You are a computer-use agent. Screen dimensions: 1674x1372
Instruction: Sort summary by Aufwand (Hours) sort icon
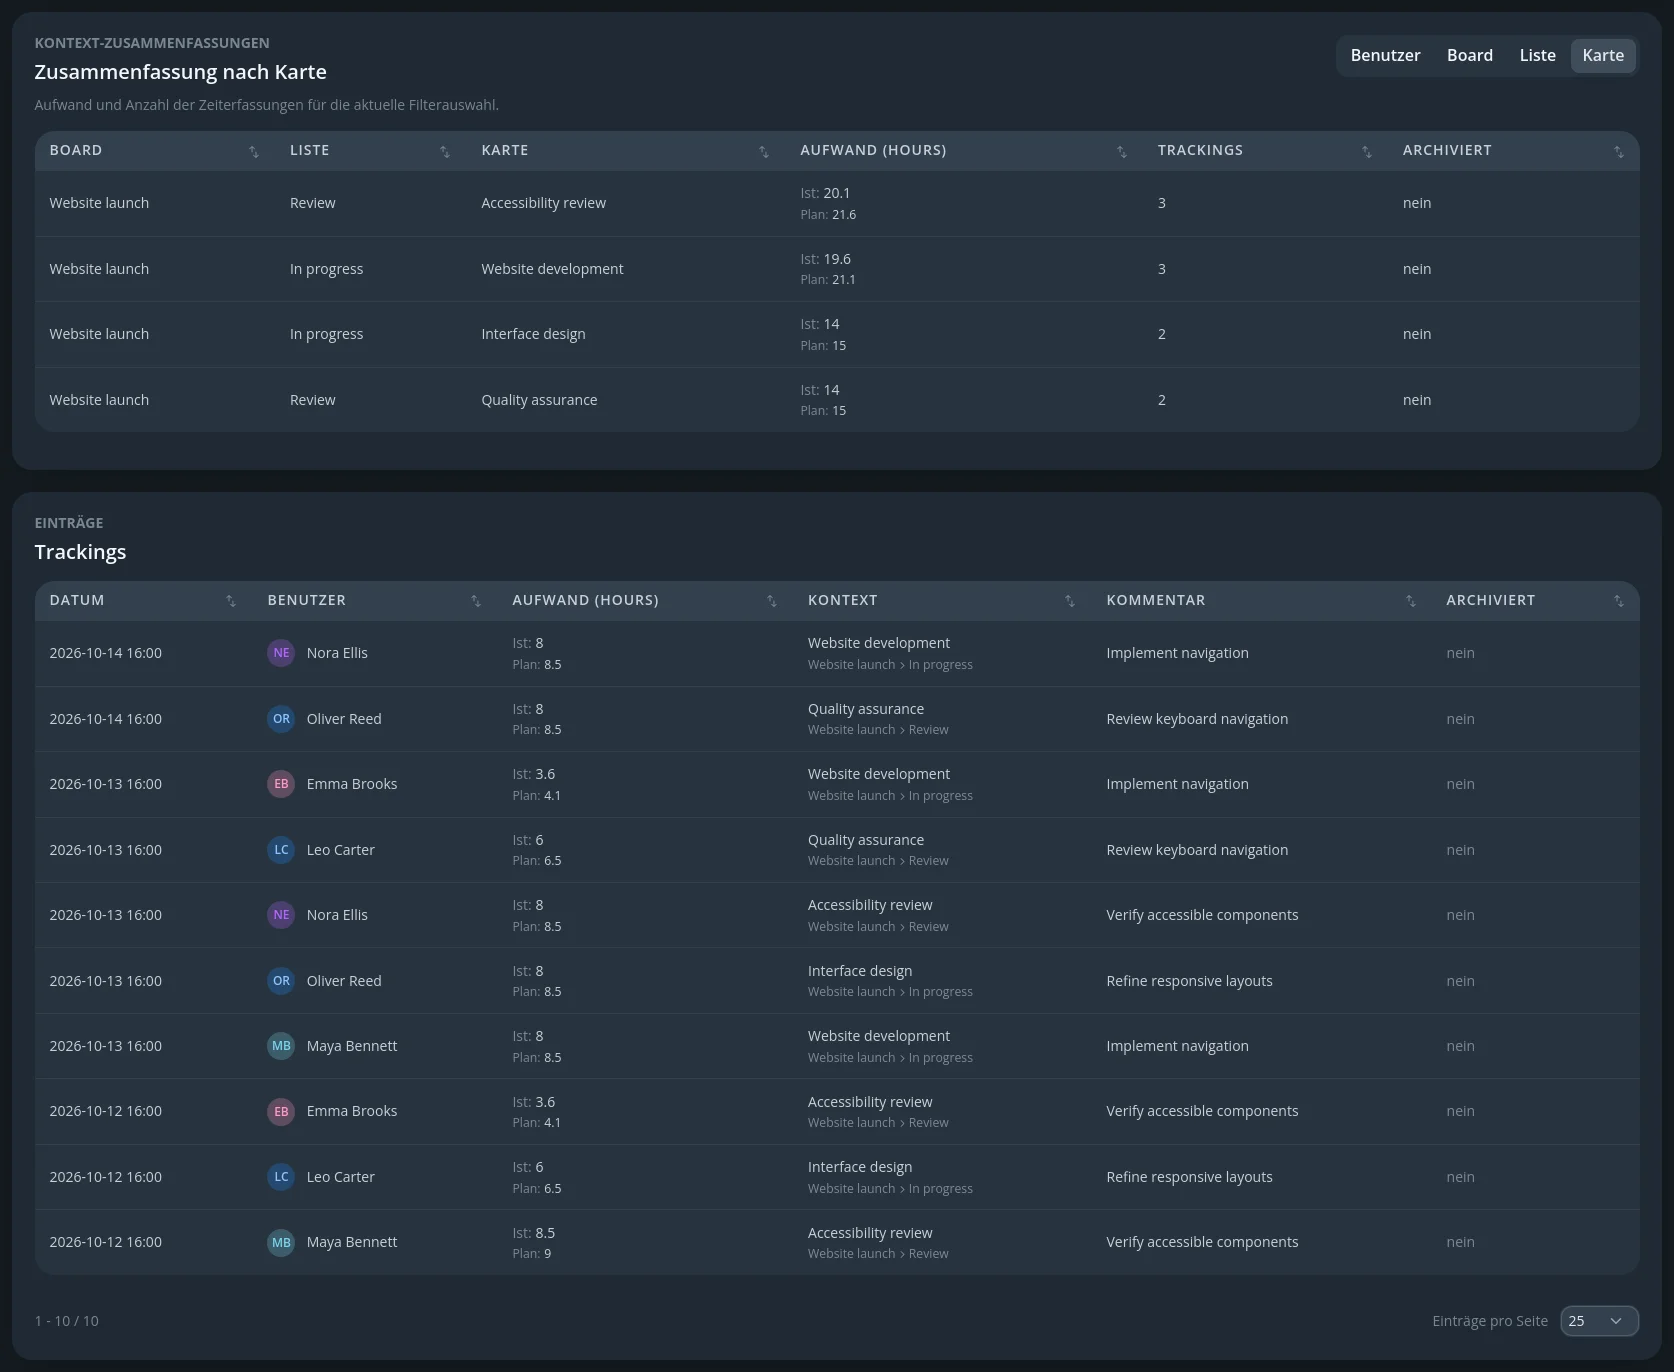(x=1122, y=151)
